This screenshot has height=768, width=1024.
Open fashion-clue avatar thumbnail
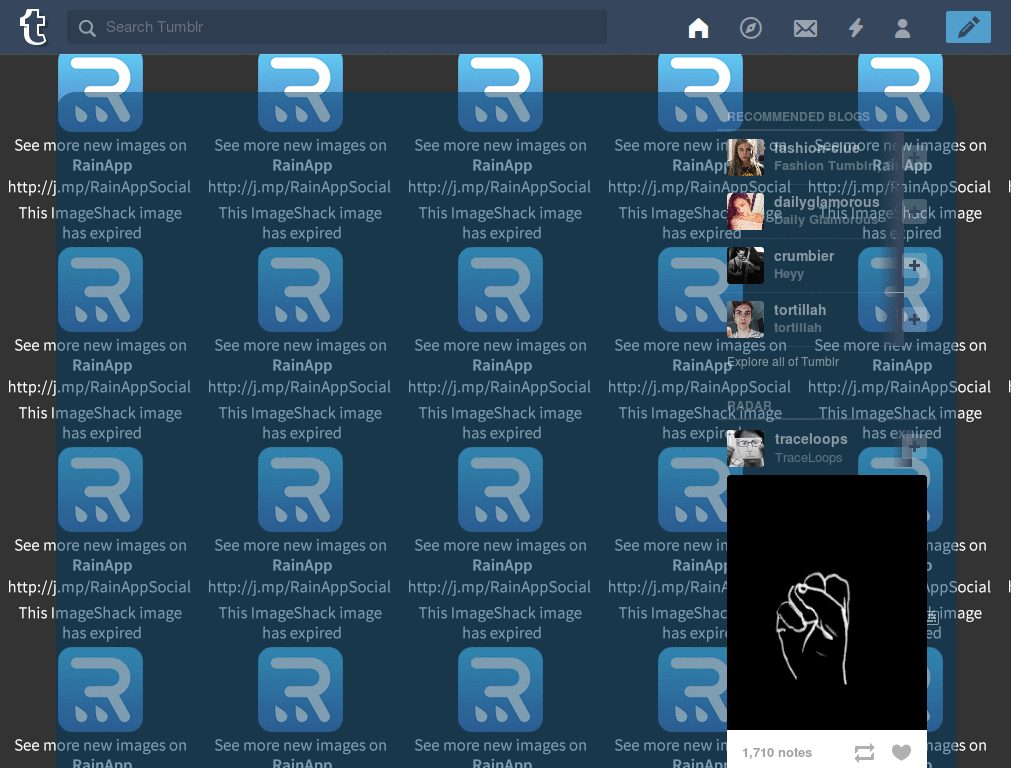pyautogui.click(x=745, y=157)
